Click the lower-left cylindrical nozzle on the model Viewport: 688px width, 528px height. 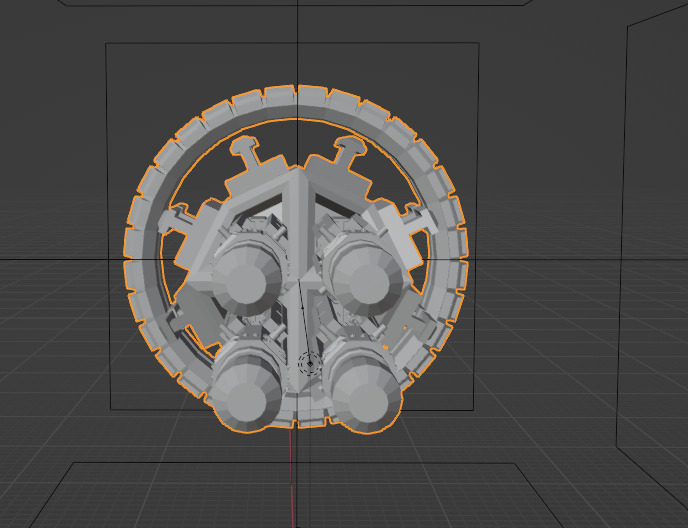(x=246, y=389)
